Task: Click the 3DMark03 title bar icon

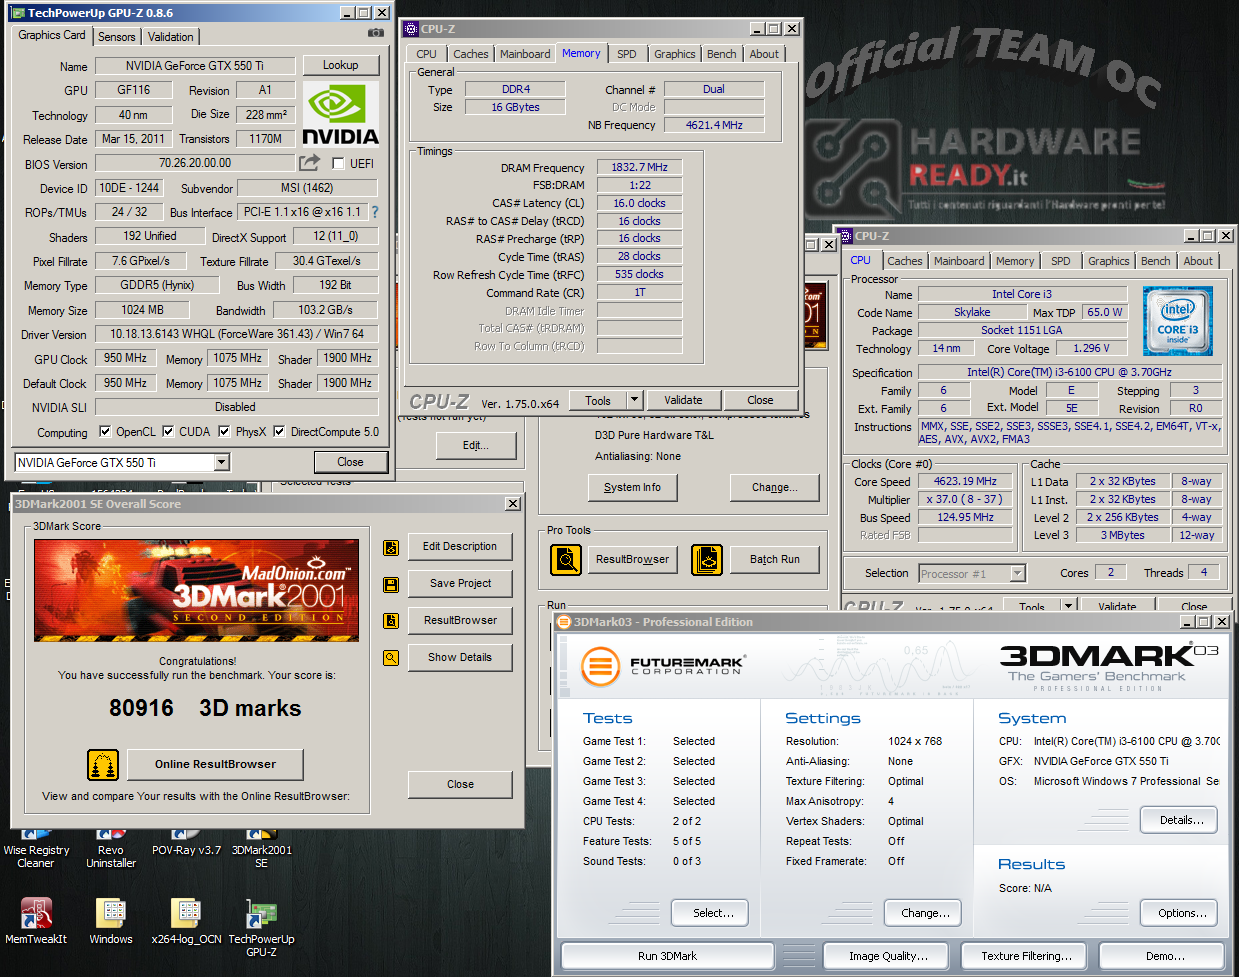Action: click(564, 622)
